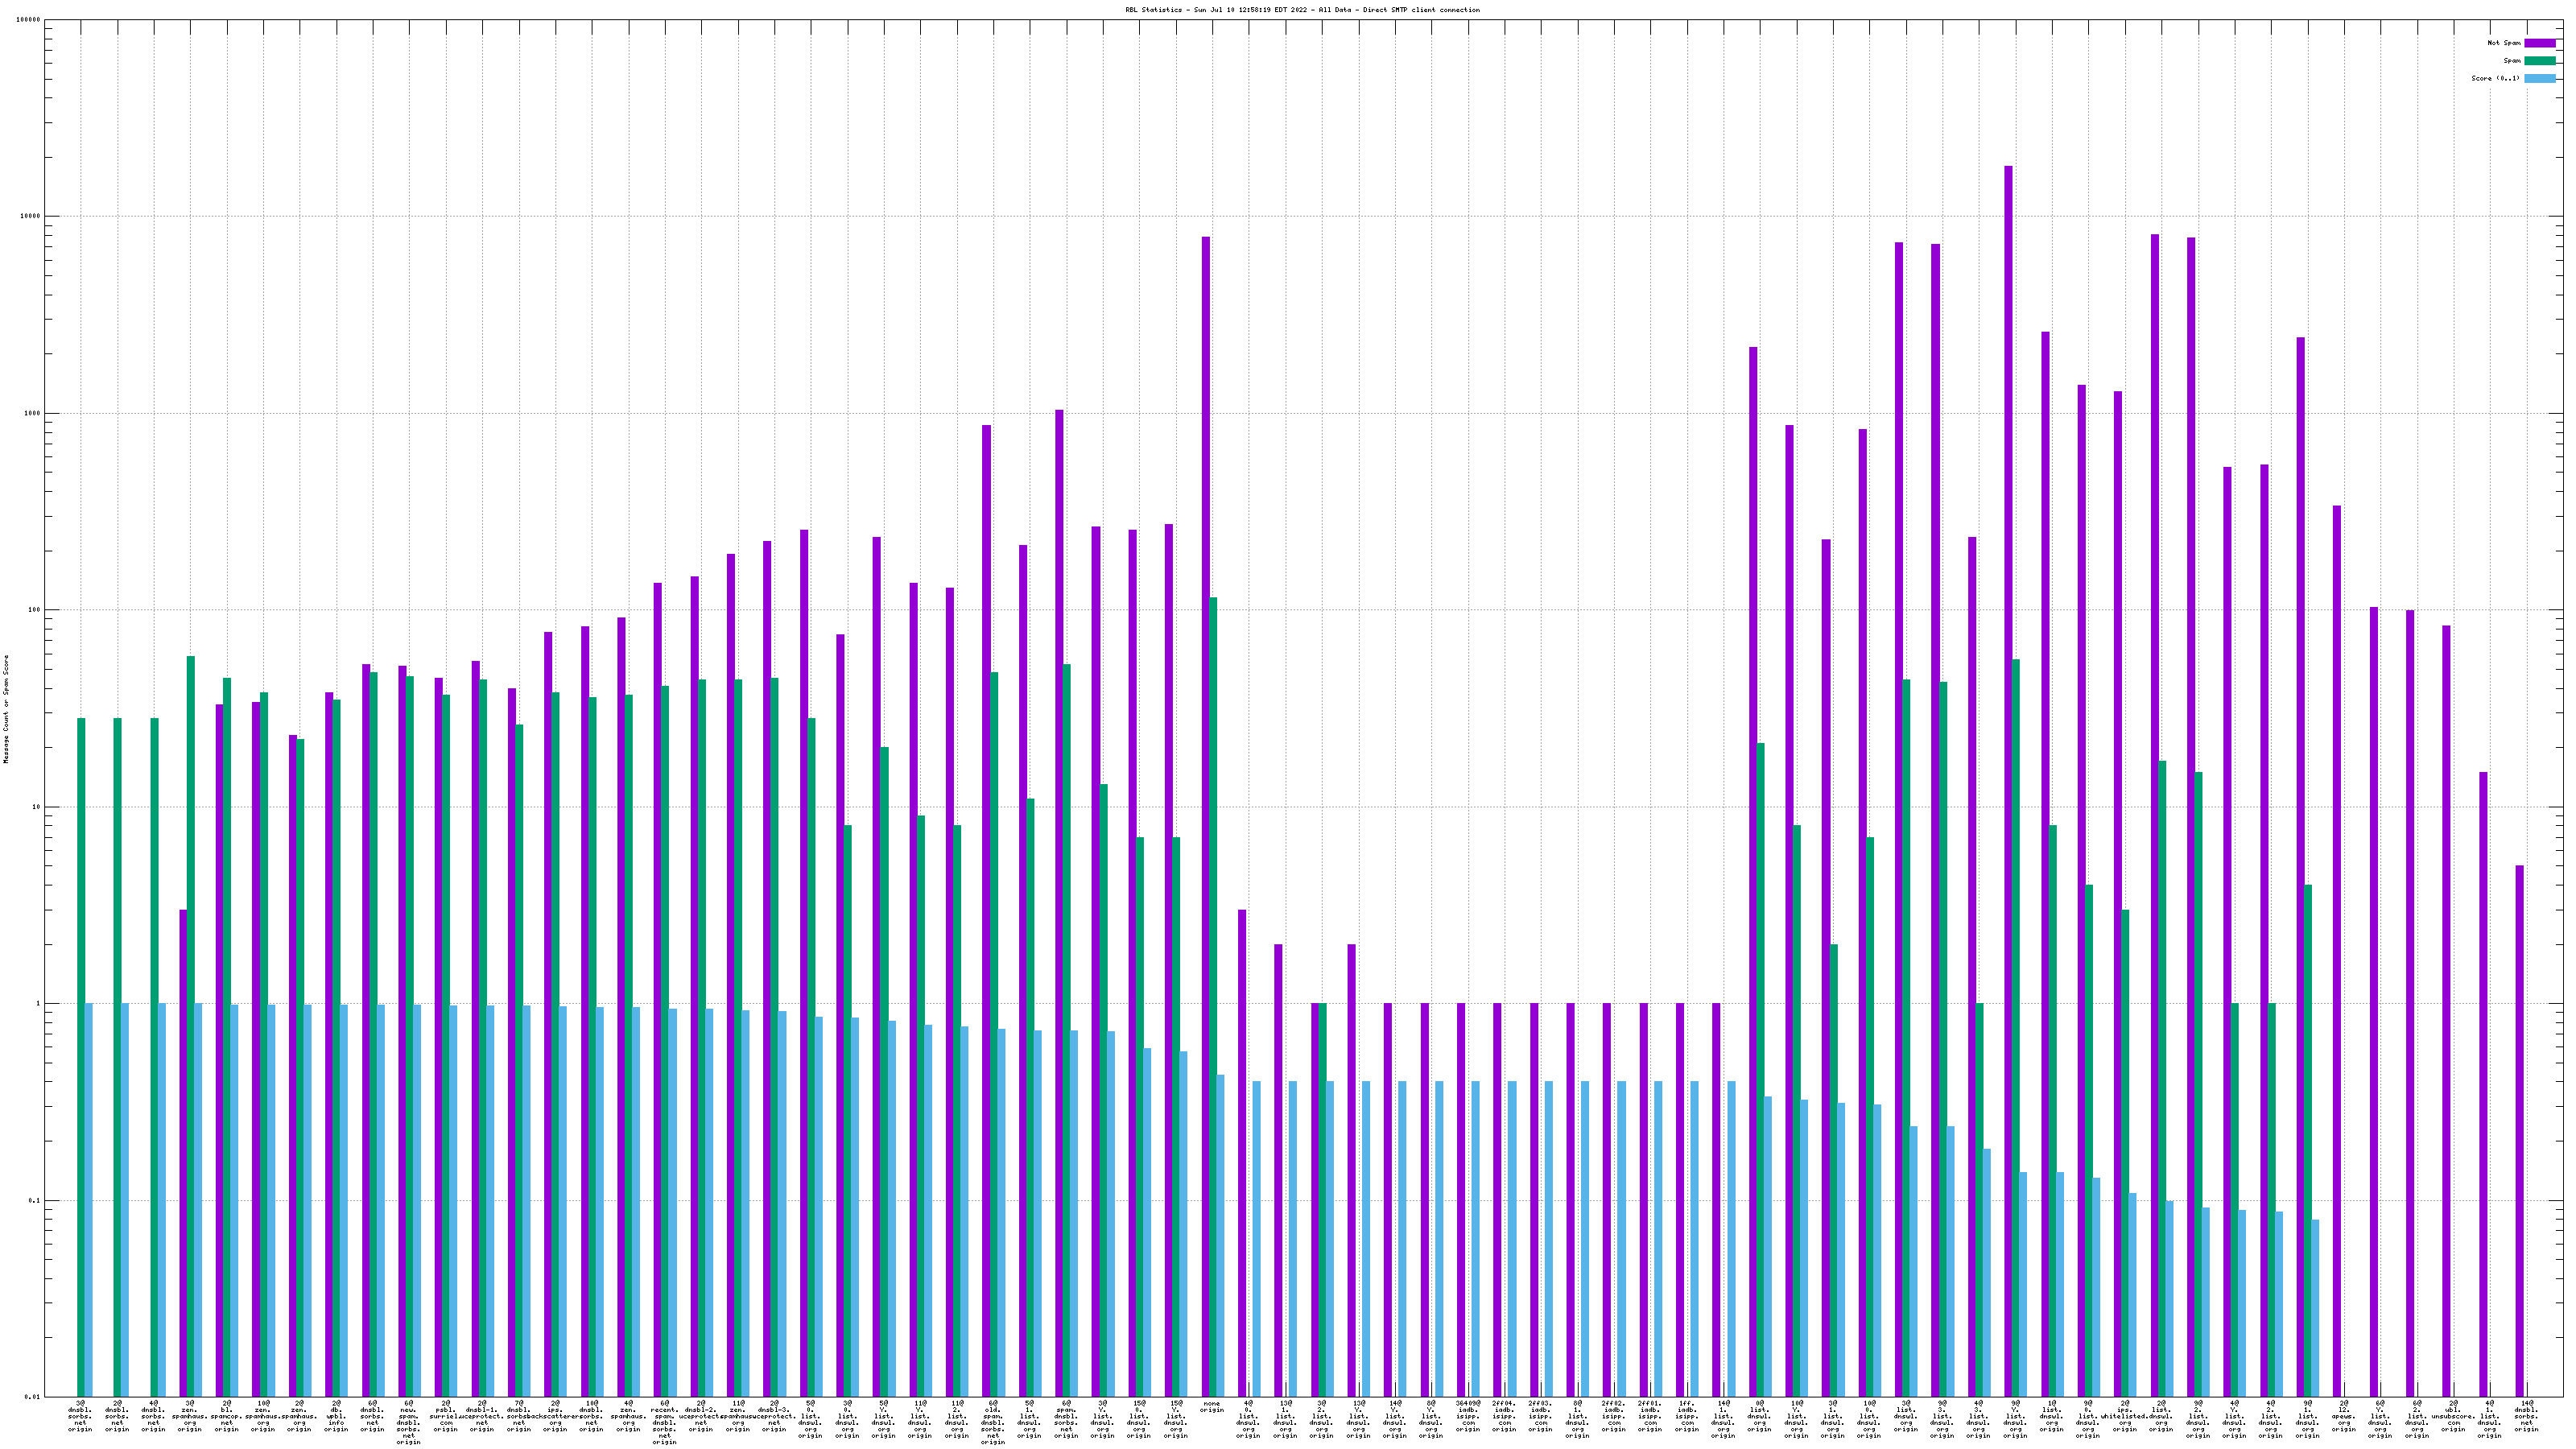Click the 'none origin' x-axis label
2576x1449 pixels.
(1211, 1407)
